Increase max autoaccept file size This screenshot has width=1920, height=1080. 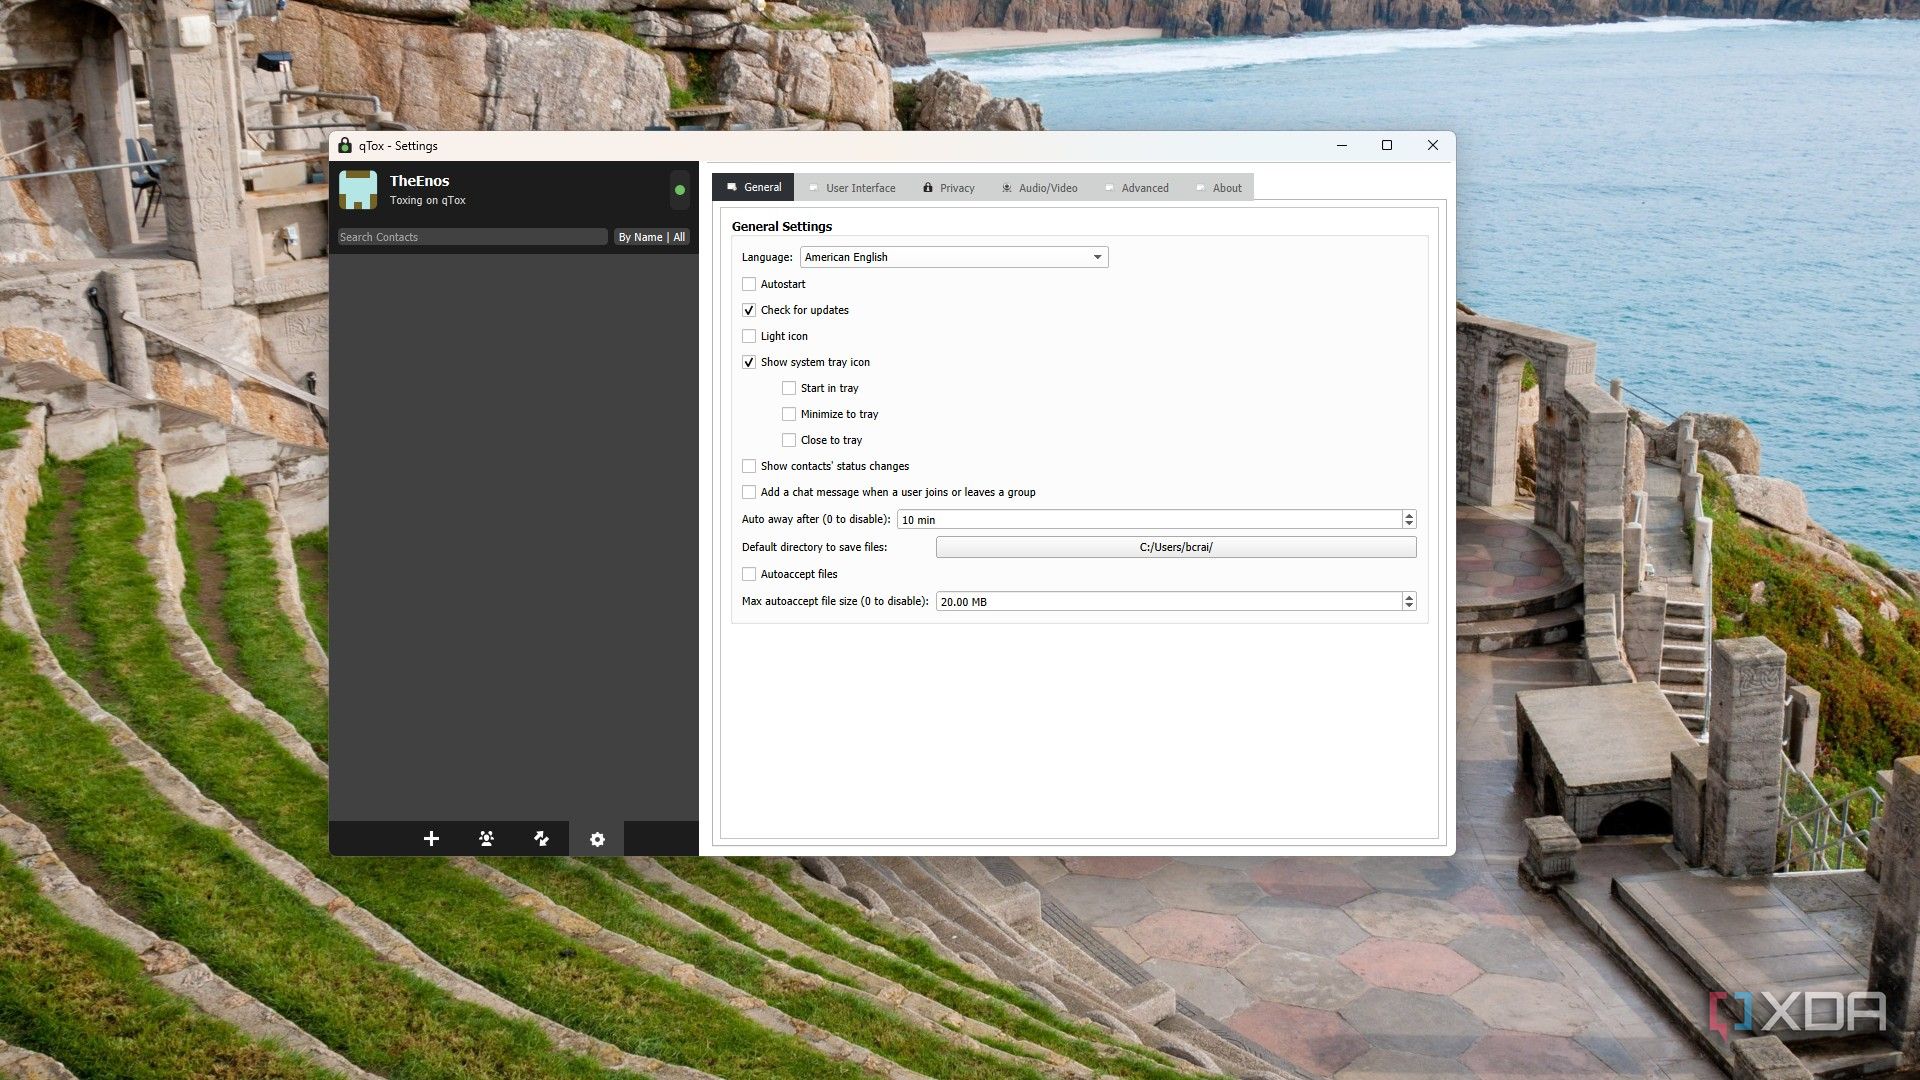(x=1409, y=597)
